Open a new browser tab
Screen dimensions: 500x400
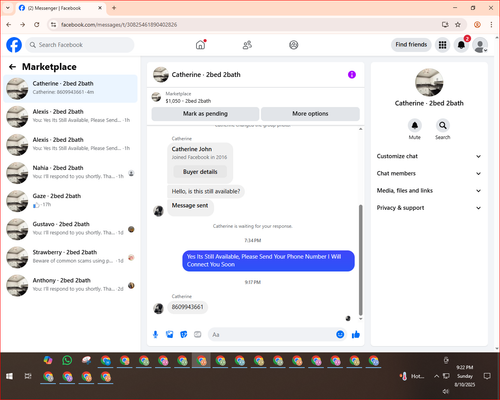click(114, 8)
